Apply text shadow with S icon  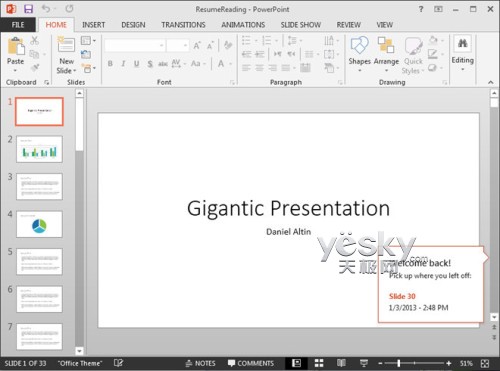[150, 64]
